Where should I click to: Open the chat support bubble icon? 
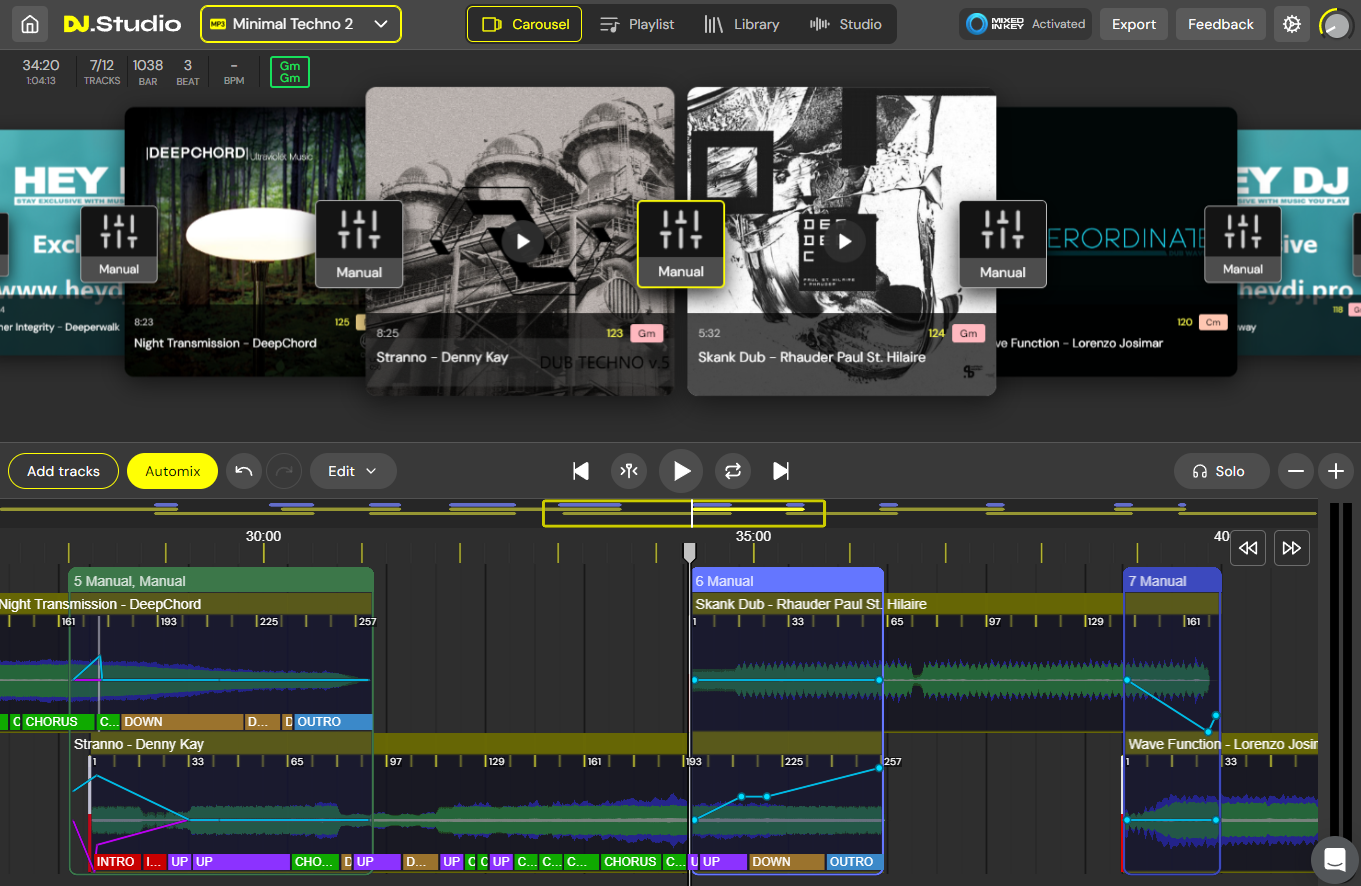1334,859
